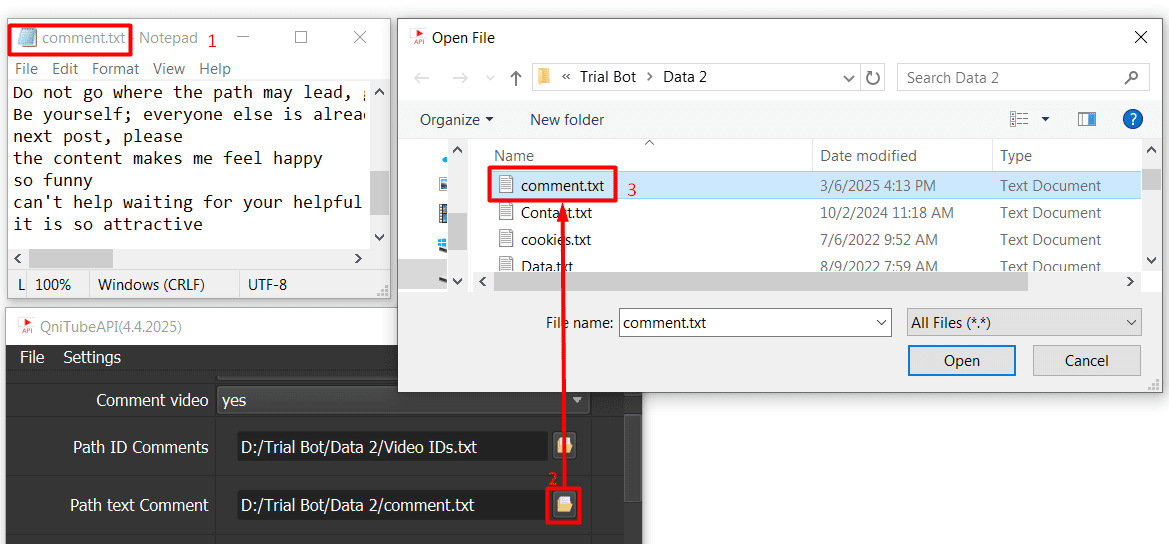Click the folder browse icon for Path ID Comments

tap(564, 446)
